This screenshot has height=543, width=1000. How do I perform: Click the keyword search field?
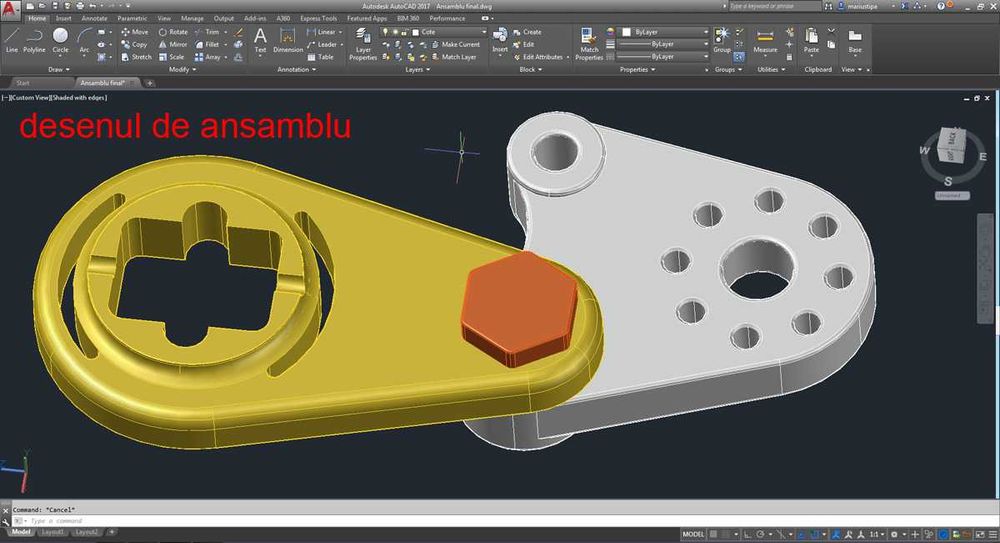point(774,6)
